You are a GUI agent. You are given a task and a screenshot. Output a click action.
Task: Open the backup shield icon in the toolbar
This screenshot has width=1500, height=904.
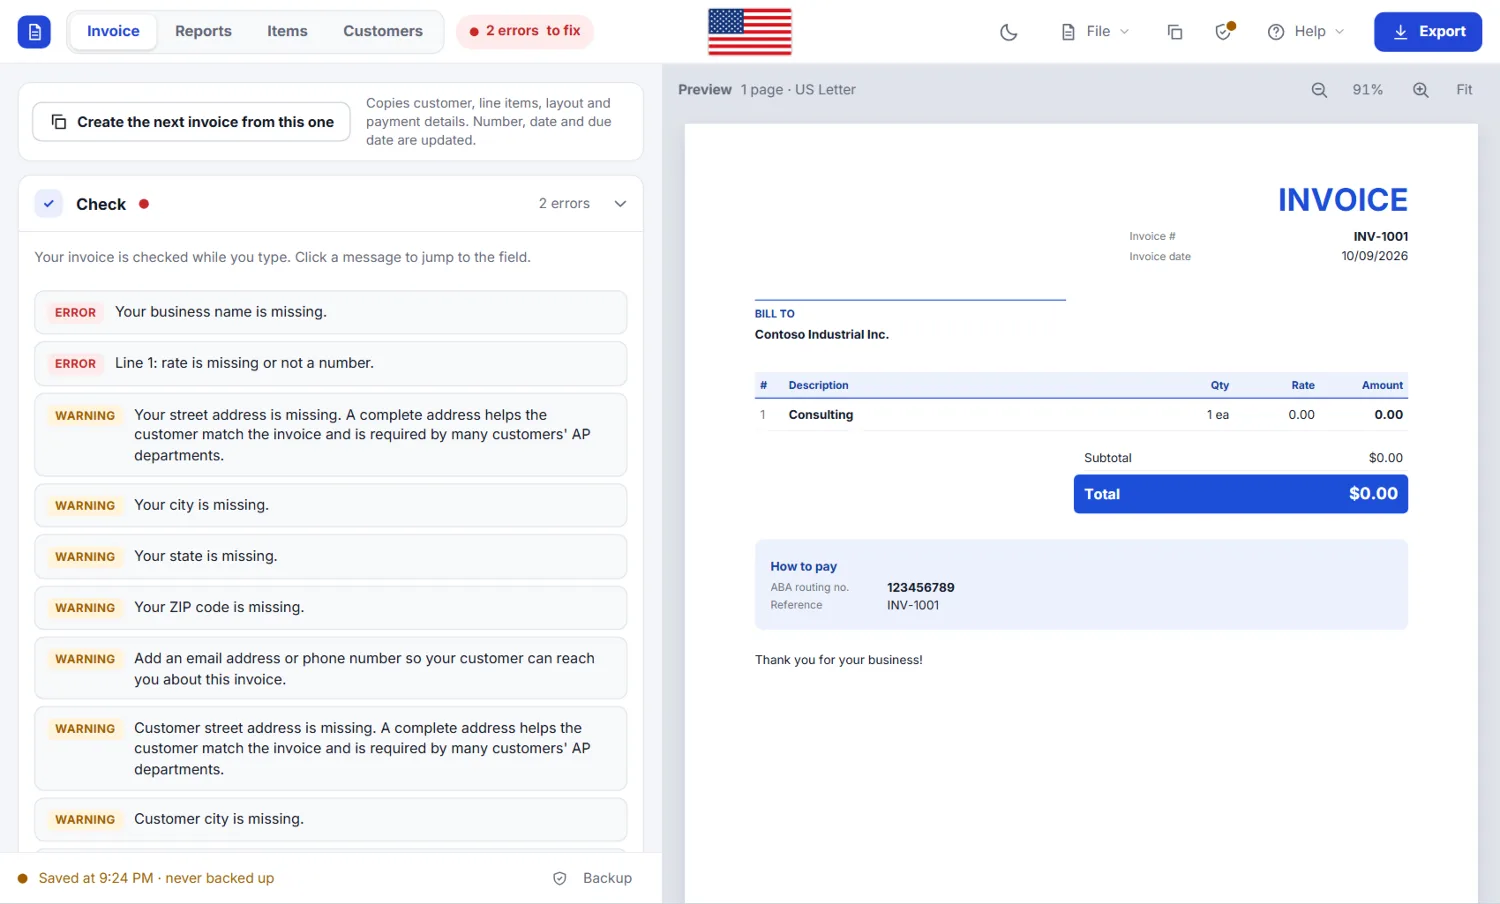click(1224, 32)
